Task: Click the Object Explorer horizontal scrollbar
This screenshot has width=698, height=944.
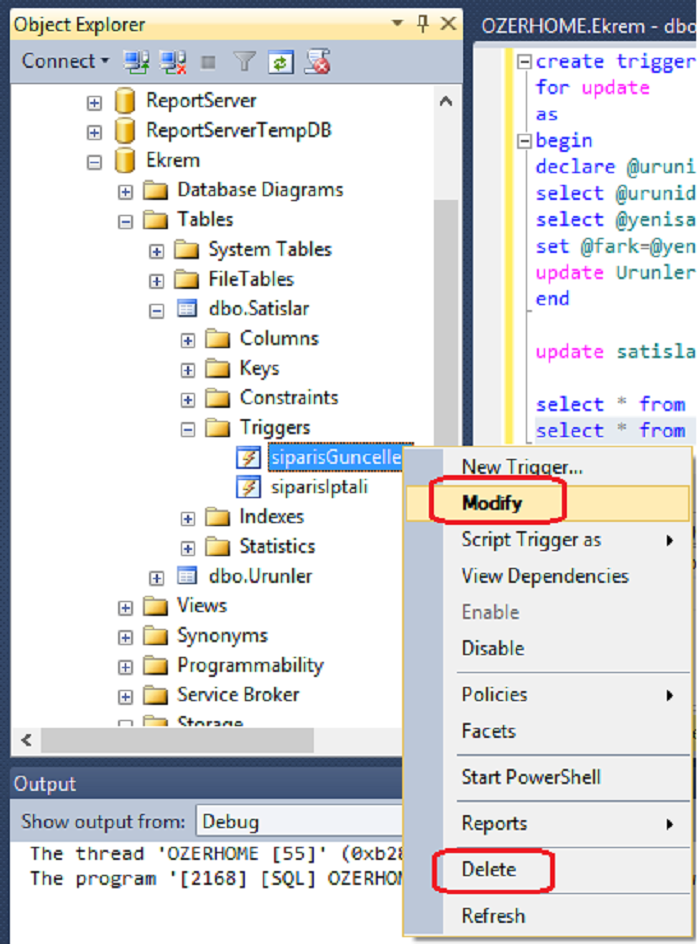Action: [180, 740]
